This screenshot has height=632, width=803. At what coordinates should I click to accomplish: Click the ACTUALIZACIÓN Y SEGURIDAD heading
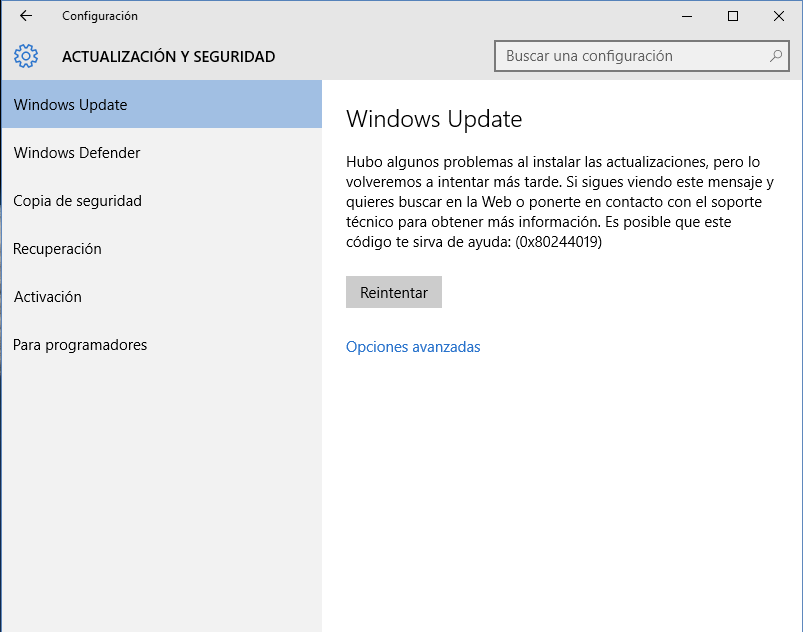coord(168,56)
